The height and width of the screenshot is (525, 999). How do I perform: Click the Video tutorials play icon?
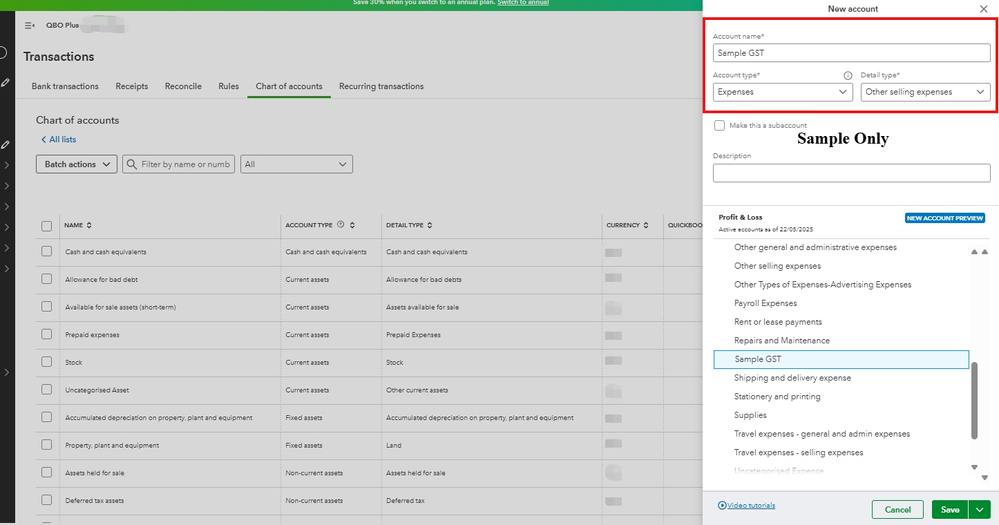point(722,505)
